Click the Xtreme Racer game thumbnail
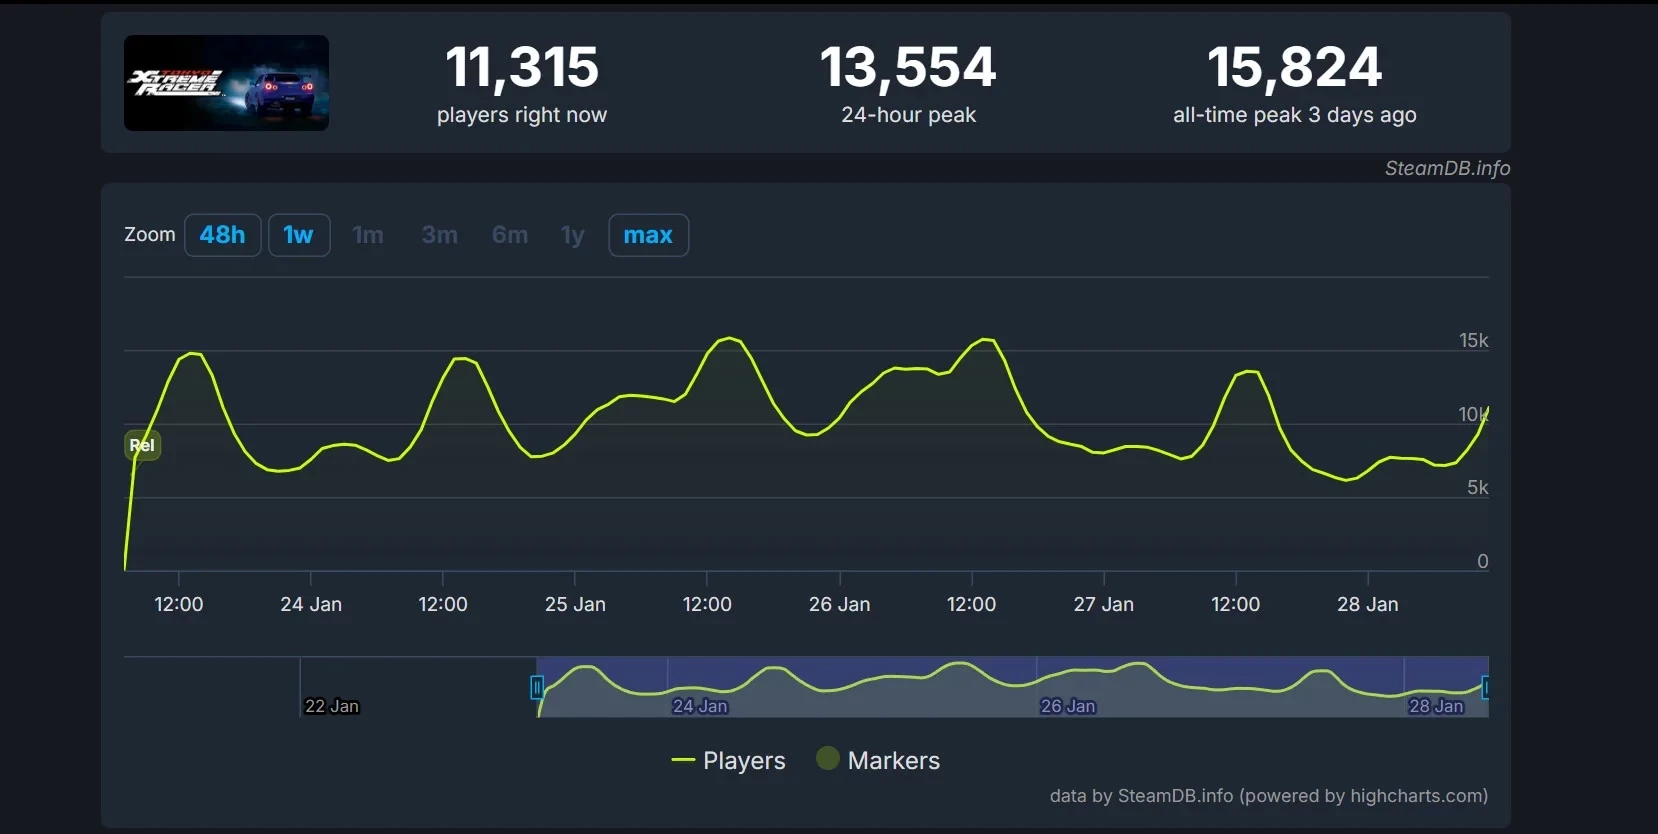The image size is (1658, 834). [226, 83]
